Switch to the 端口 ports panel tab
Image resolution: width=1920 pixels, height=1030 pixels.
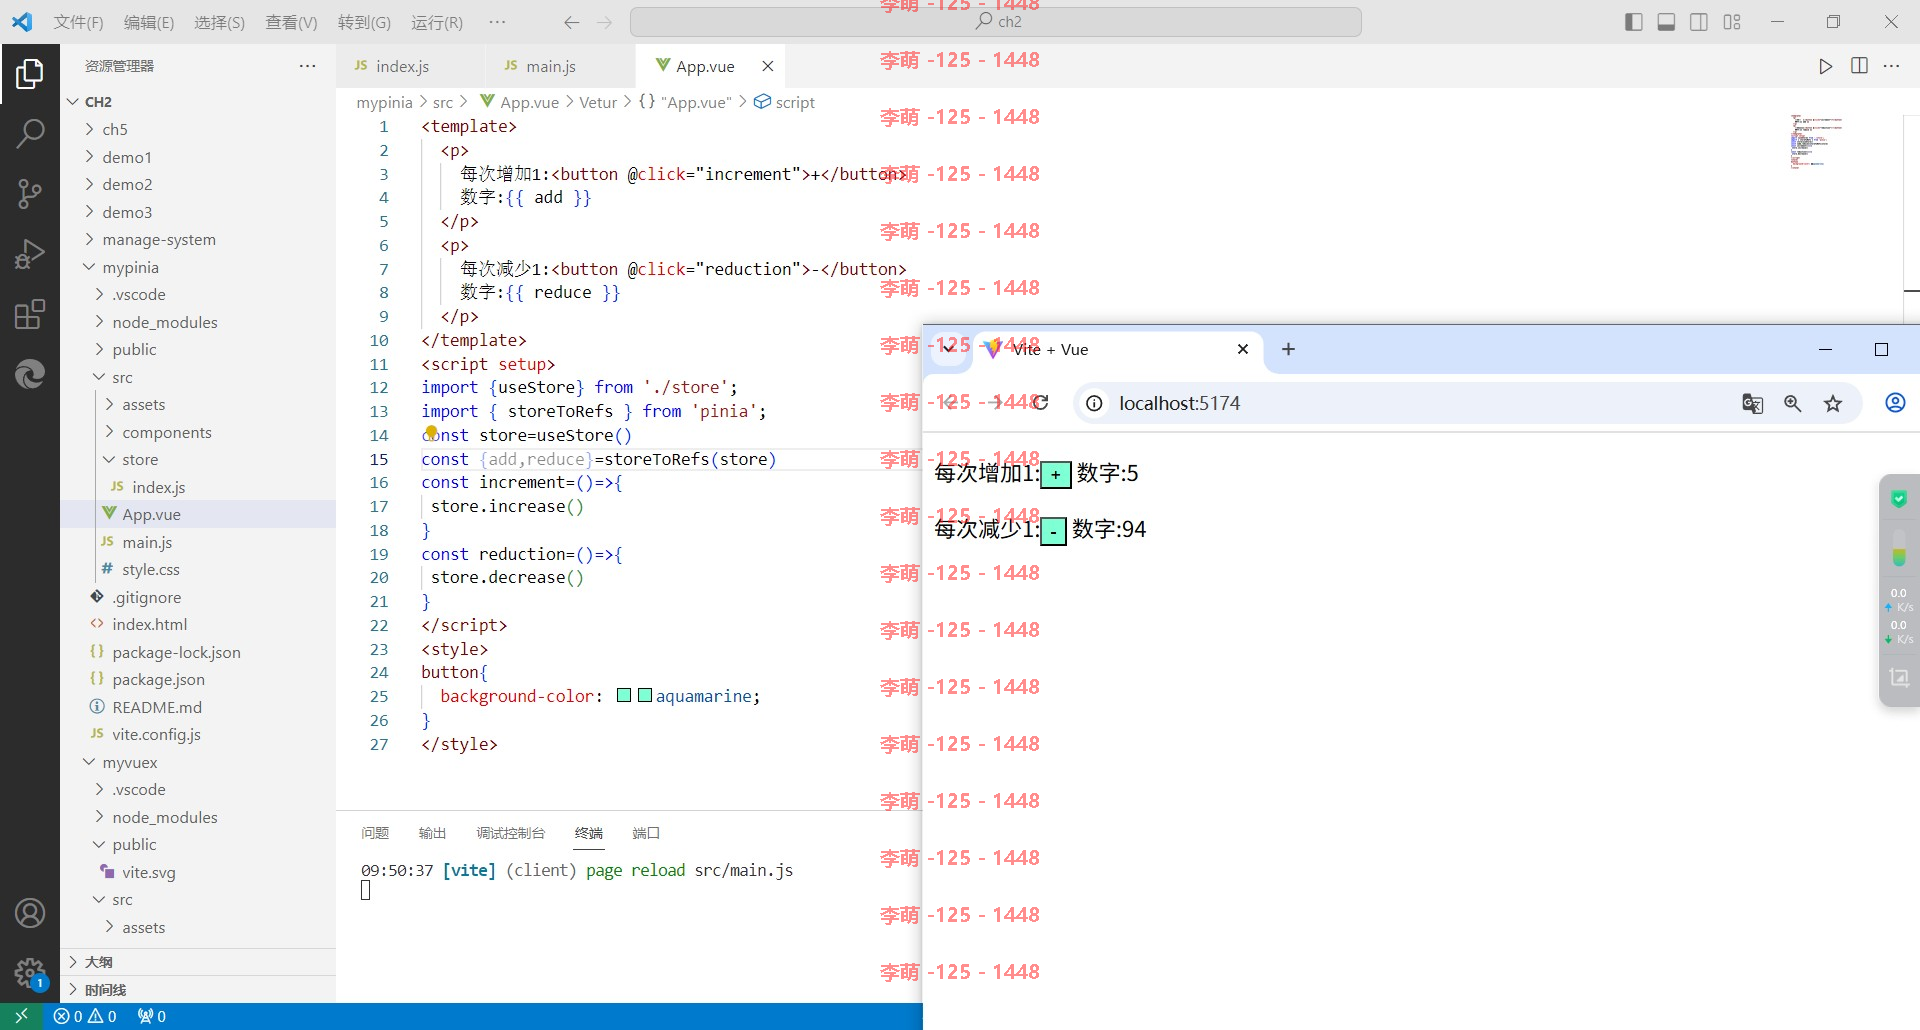pos(646,833)
